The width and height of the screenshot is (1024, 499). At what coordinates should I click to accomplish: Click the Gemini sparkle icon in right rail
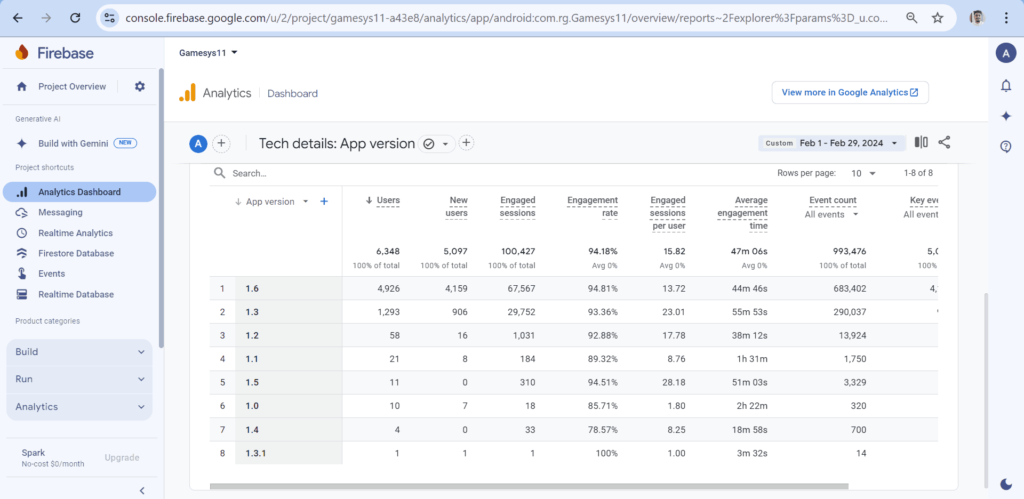tap(1006, 116)
